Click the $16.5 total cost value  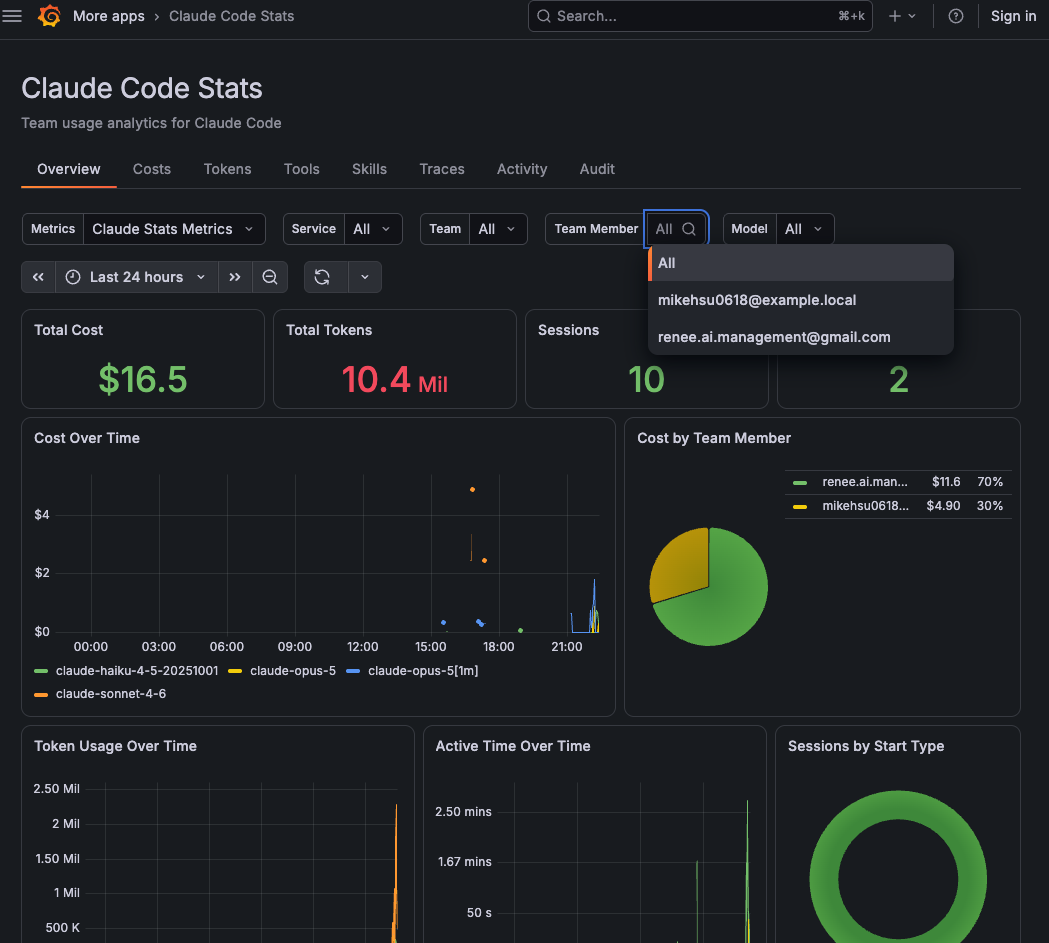pyautogui.click(x=142, y=379)
